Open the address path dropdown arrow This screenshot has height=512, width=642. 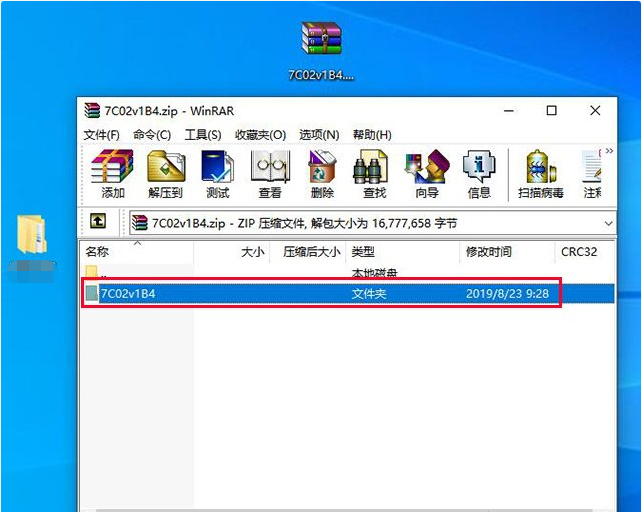[608, 223]
